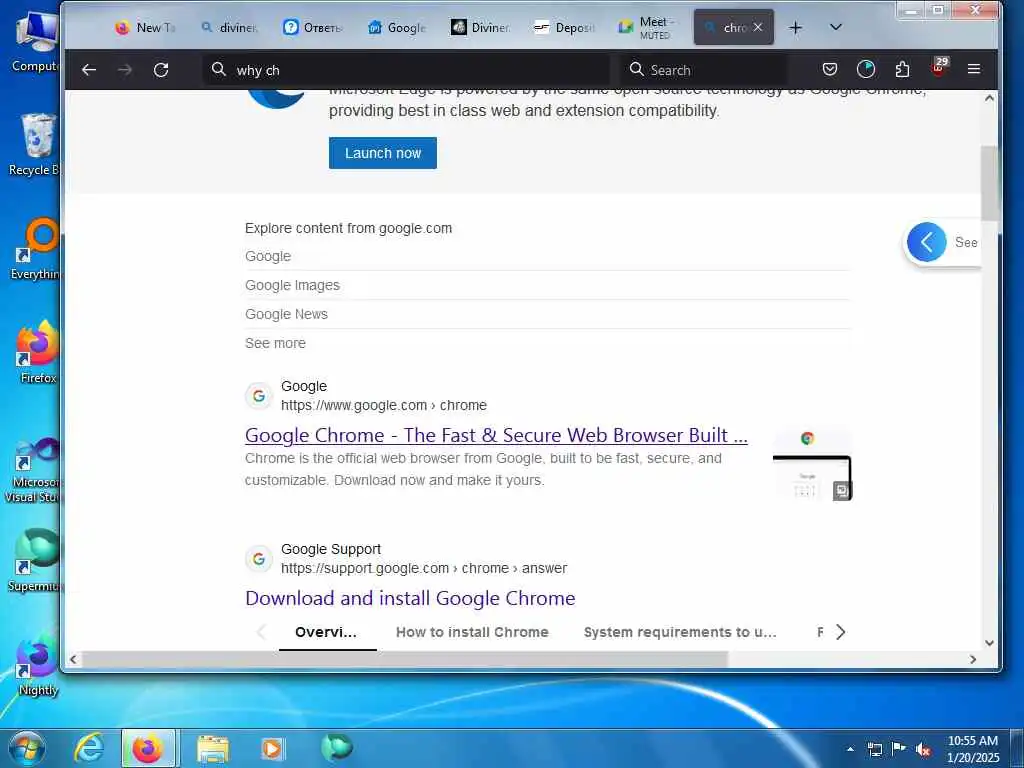Open the Google link under Explore content
Image resolution: width=1024 pixels, height=768 pixels.
pos(268,256)
